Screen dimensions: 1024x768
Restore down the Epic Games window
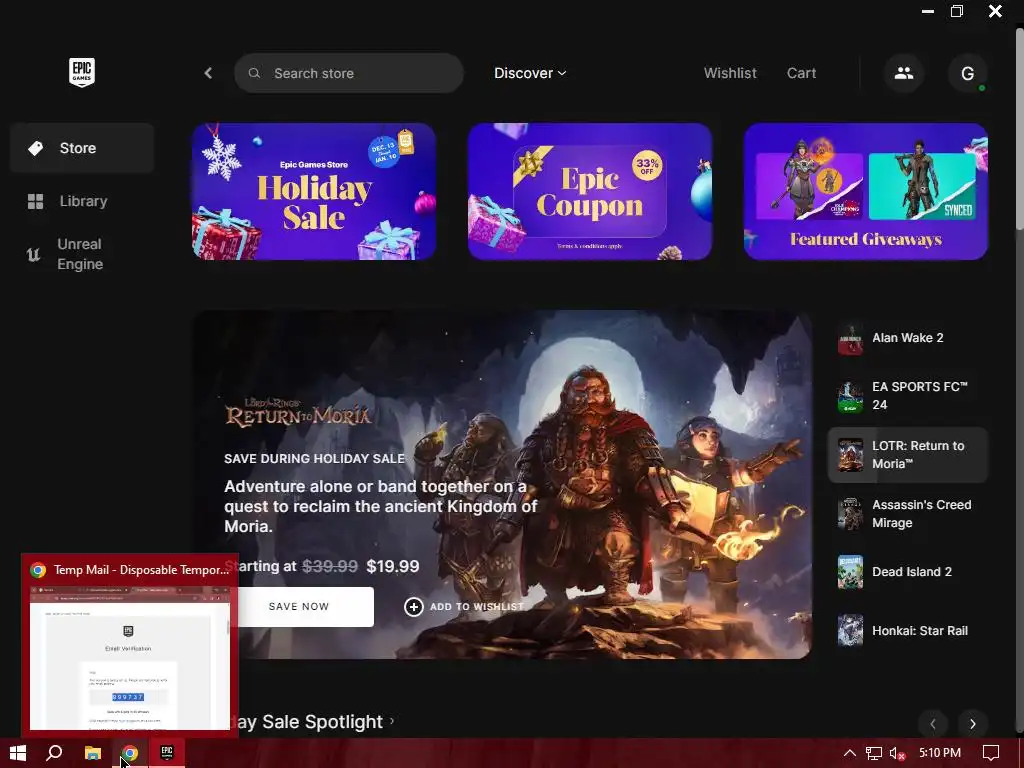pyautogui.click(x=957, y=11)
